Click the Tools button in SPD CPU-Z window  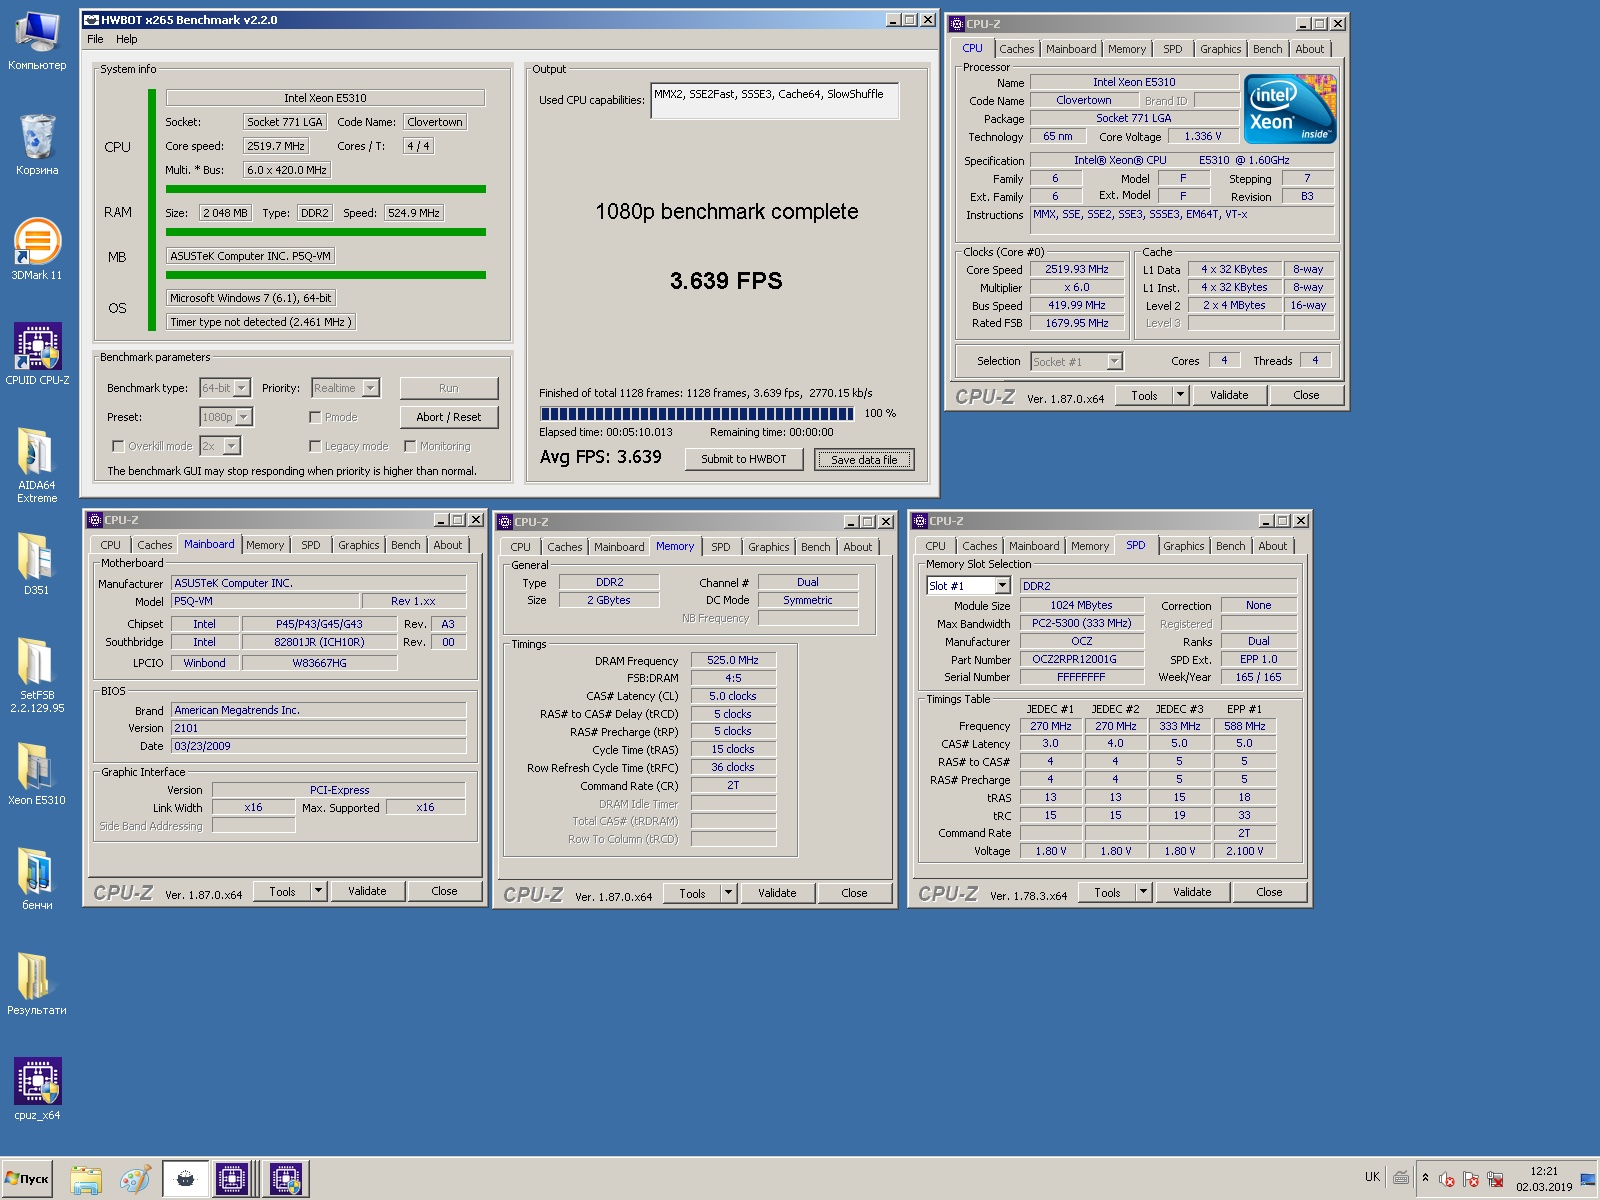point(1107,892)
